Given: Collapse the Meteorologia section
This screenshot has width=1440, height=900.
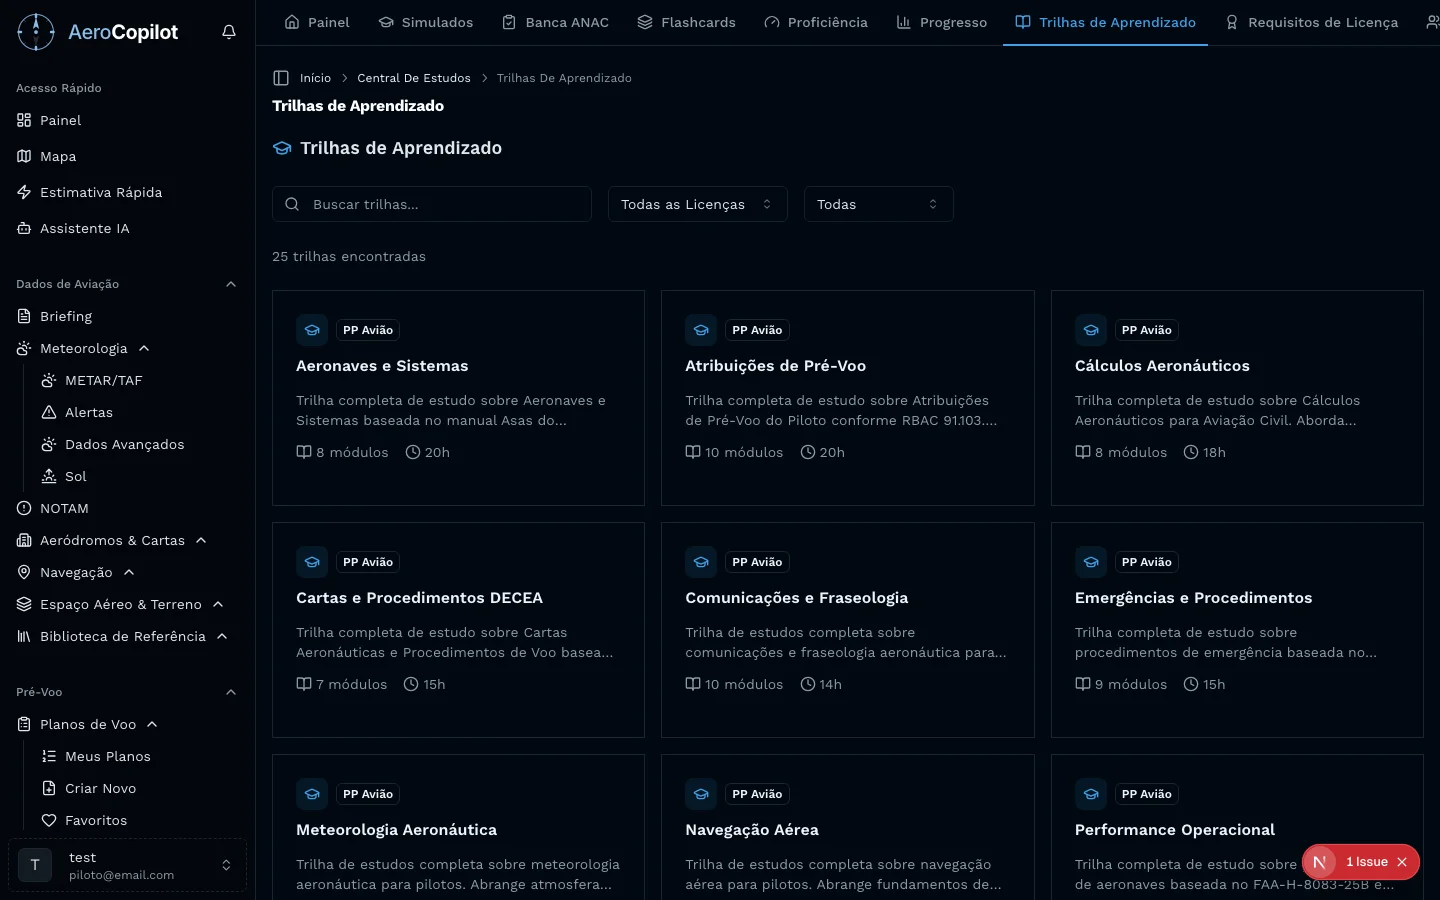Looking at the screenshot, I should coord(144,348).
